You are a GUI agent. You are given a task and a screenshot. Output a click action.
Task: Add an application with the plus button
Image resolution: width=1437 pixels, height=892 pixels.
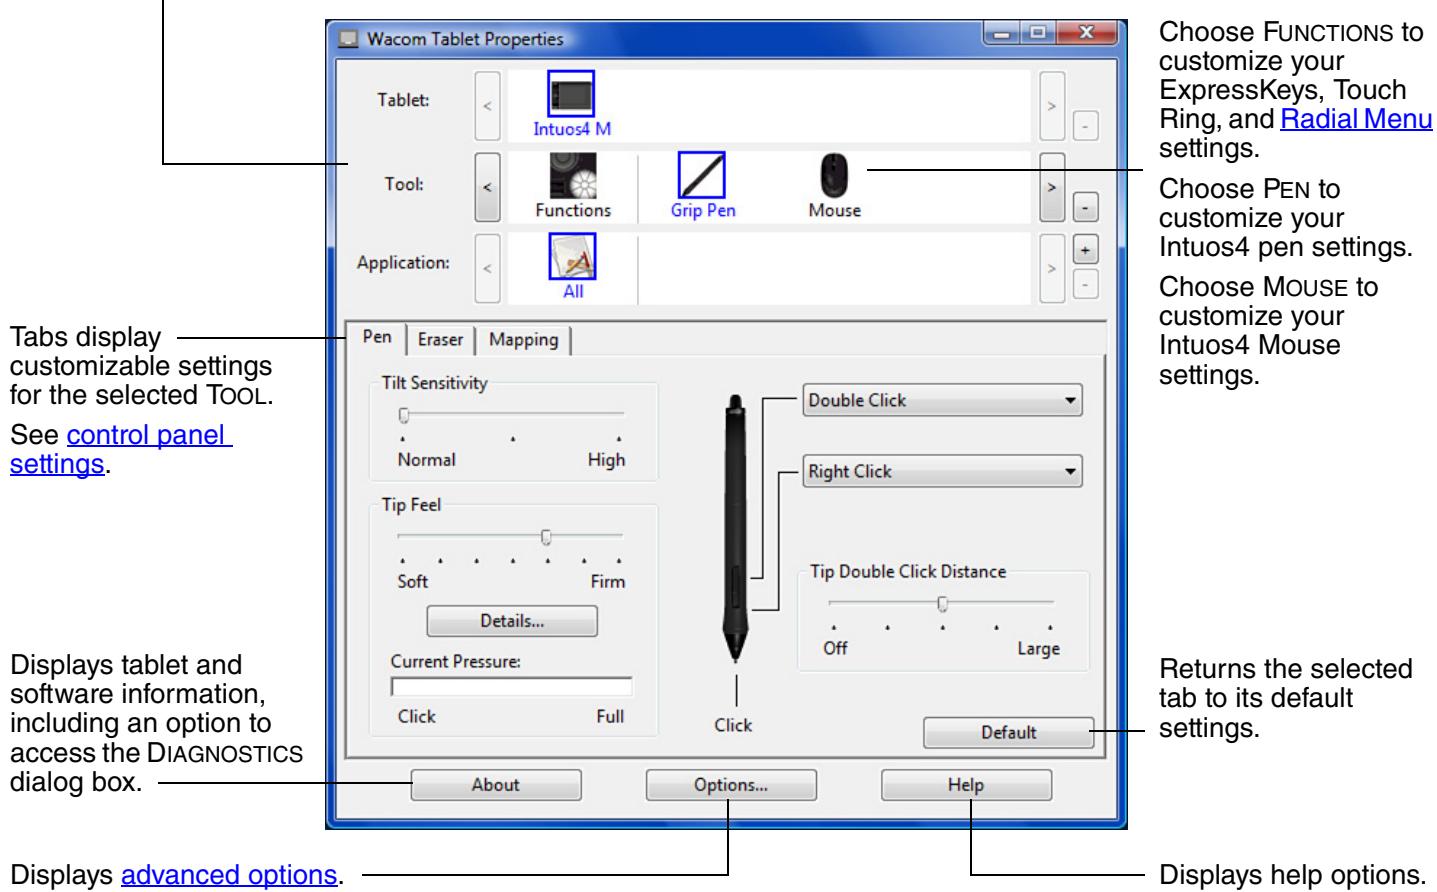(x=1084, y=249)
